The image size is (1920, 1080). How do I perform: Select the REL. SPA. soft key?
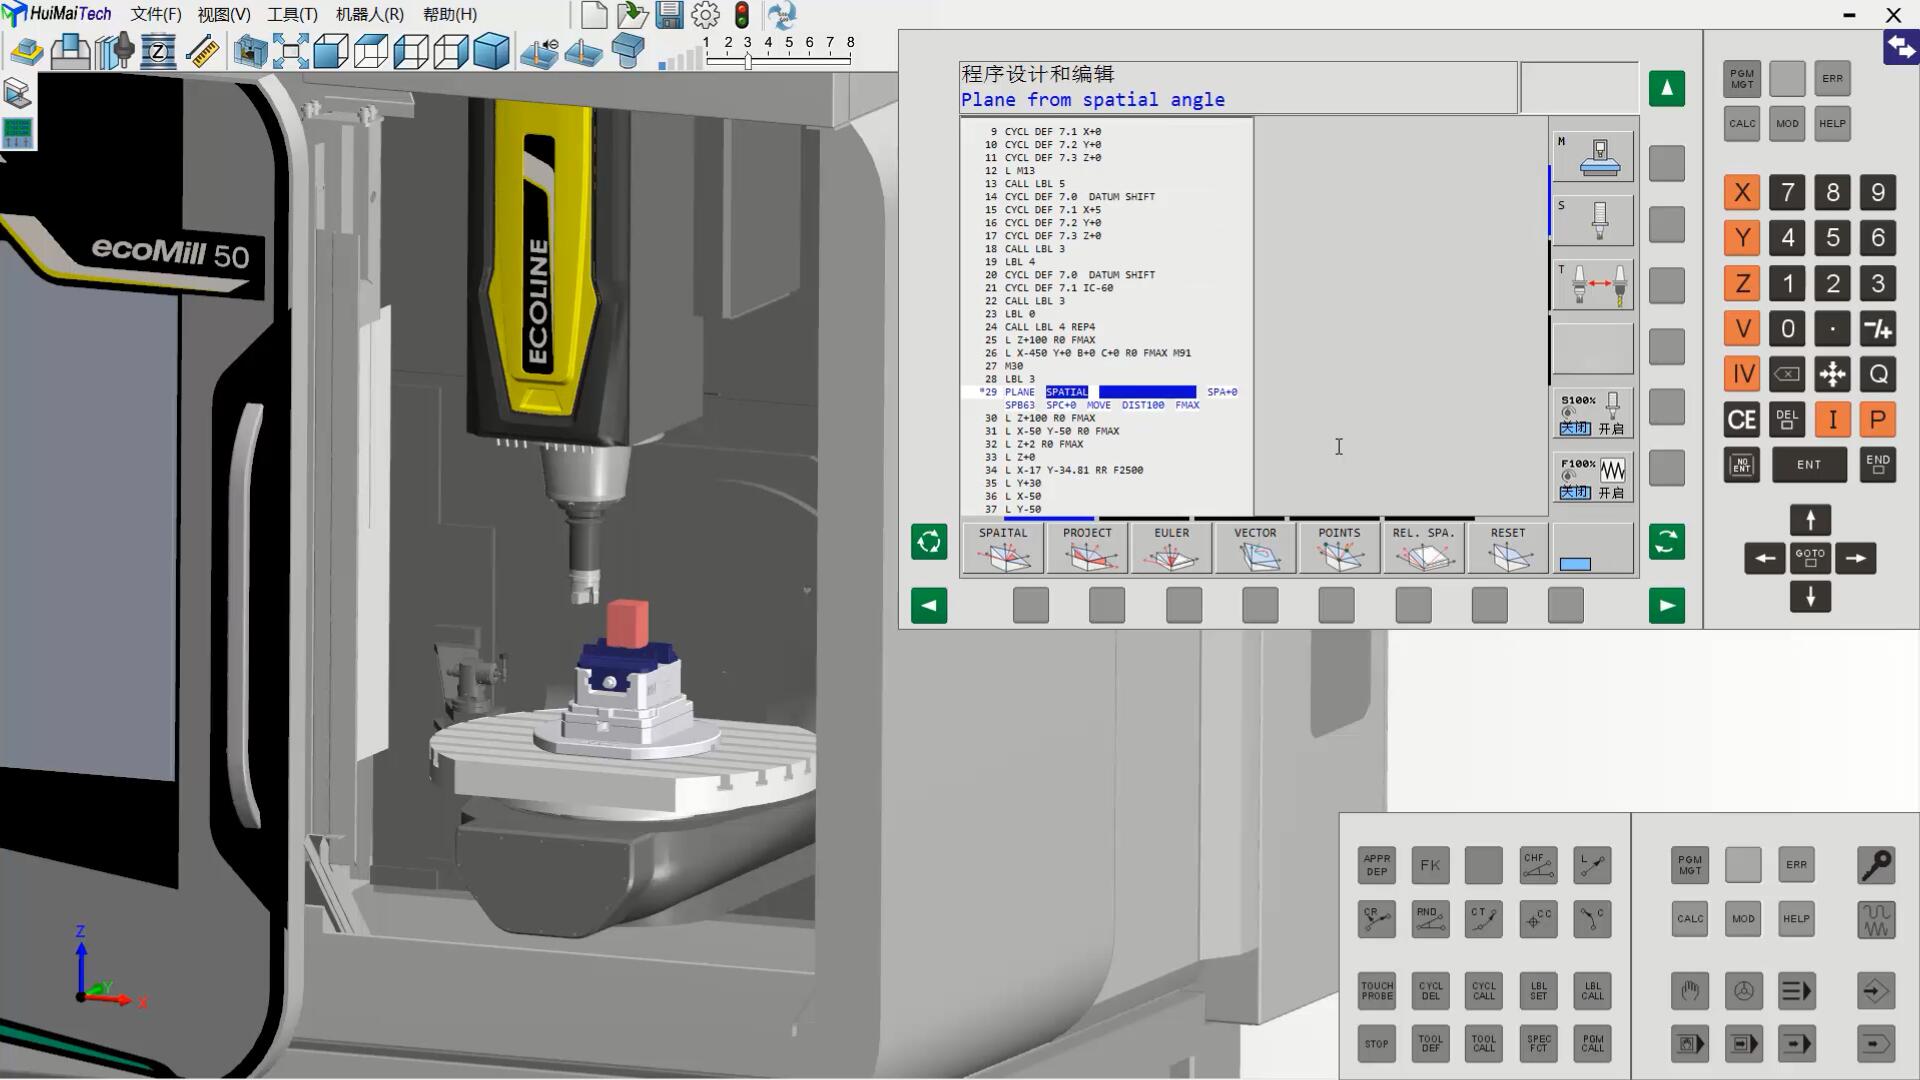1423,548
